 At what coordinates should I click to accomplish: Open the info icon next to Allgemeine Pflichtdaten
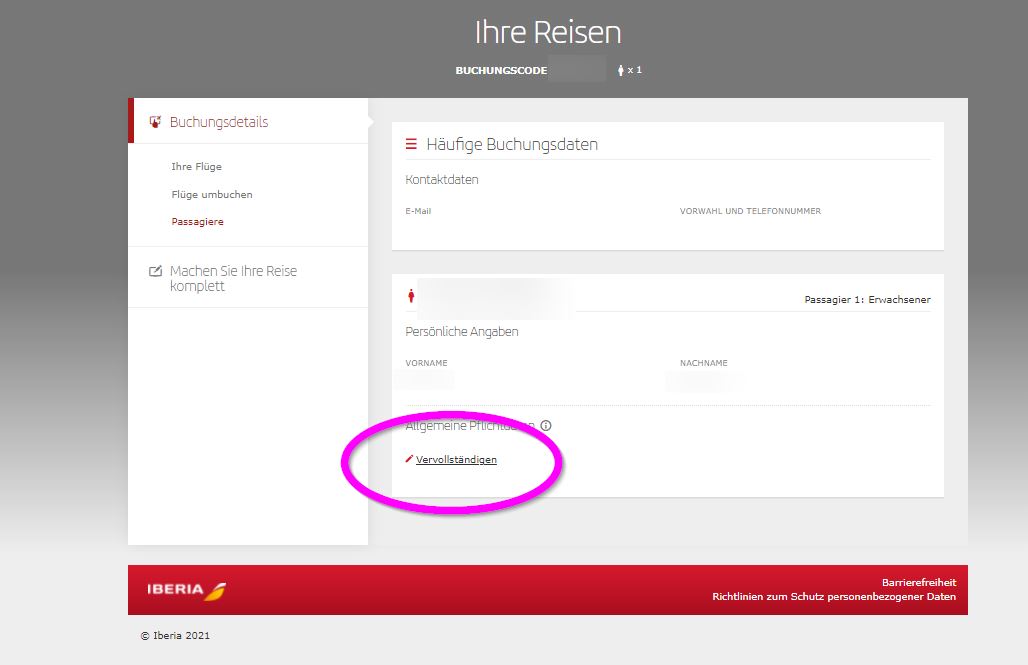tap(546, 426)
